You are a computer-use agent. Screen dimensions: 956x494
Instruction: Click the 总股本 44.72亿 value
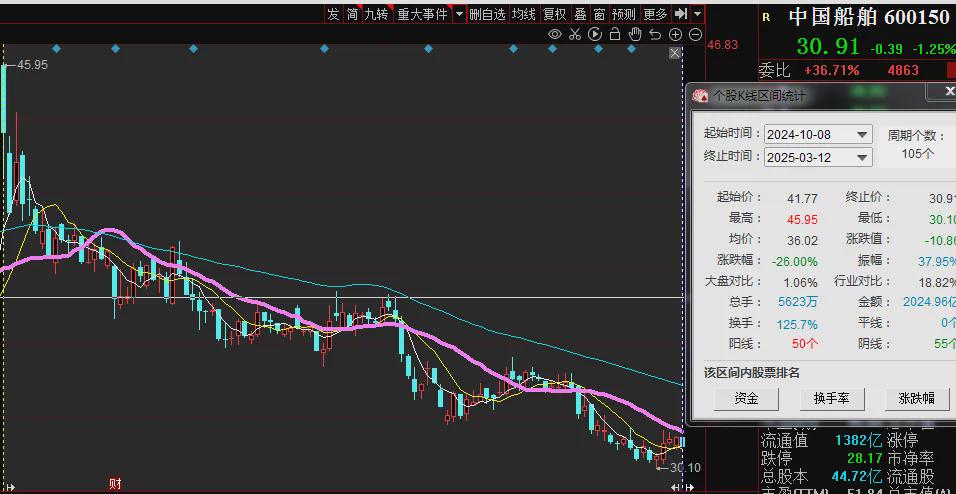pos(857,476)
